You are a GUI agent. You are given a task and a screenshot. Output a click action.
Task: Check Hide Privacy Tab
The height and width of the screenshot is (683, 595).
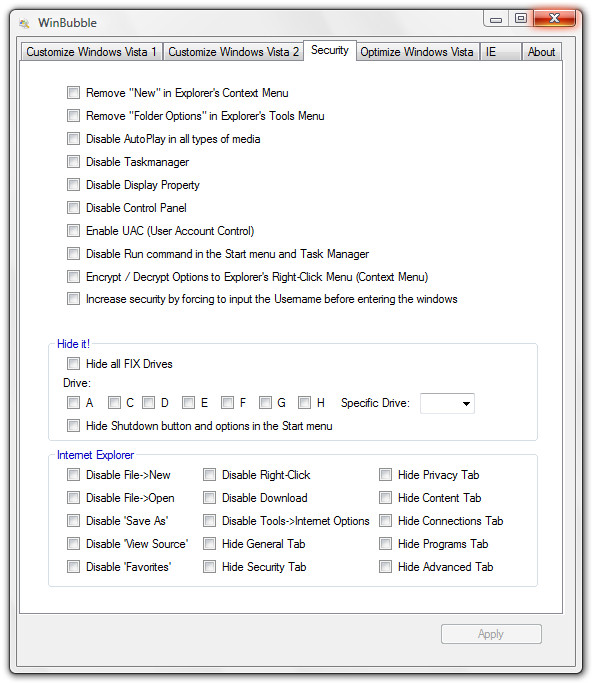click(385, 475)
